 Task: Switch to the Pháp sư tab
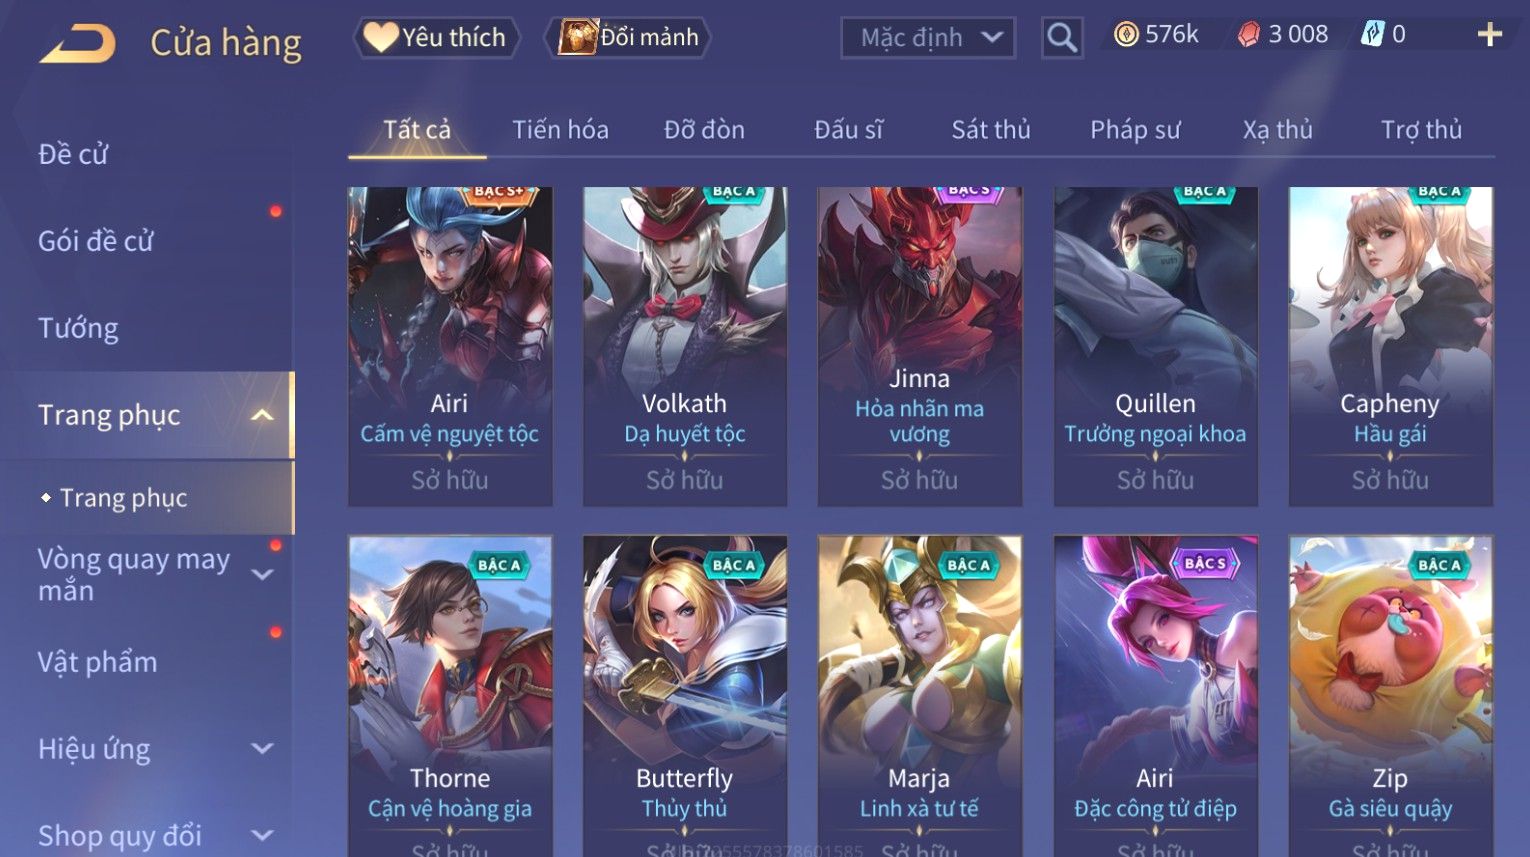(x=1135, y=130)
